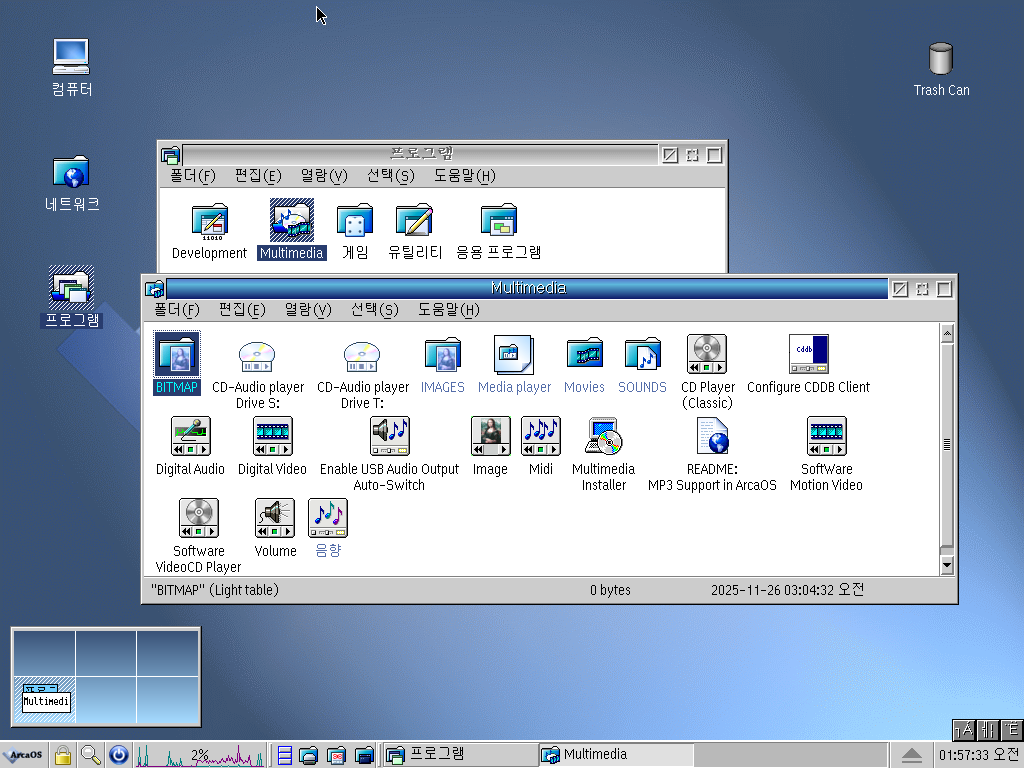1024x768 pixels.
Task: Select the Digital Video icon
Action: point(272,437)
